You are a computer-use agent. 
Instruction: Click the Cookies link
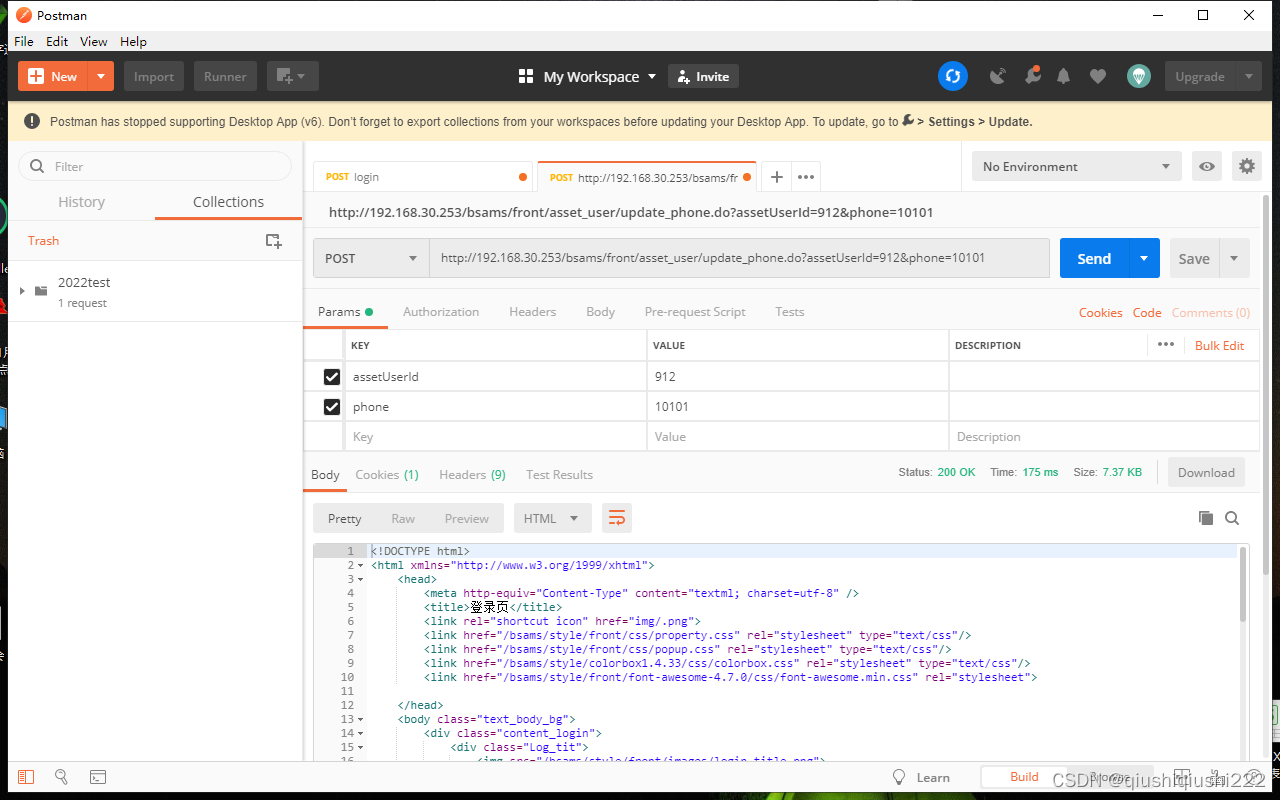coord(1100,313)
